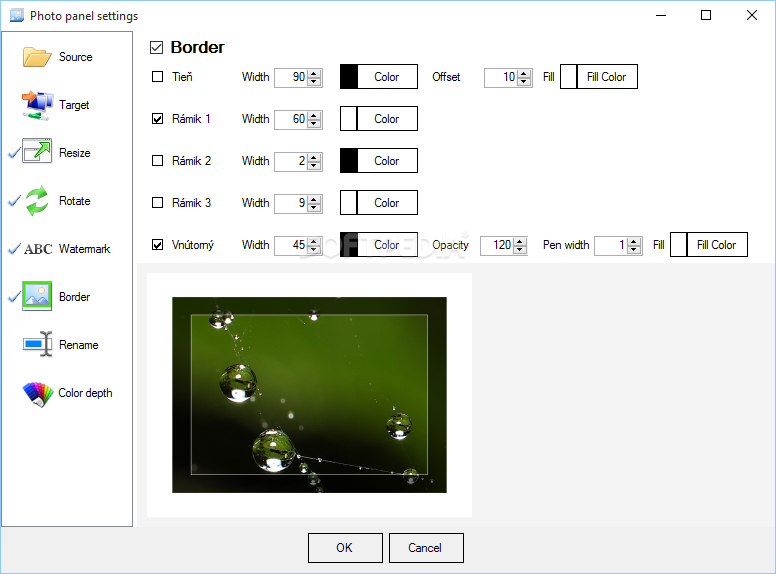Viewport: 776px width, 574px height.
Task: Open the Watermark section label
Action: (85, 249)
